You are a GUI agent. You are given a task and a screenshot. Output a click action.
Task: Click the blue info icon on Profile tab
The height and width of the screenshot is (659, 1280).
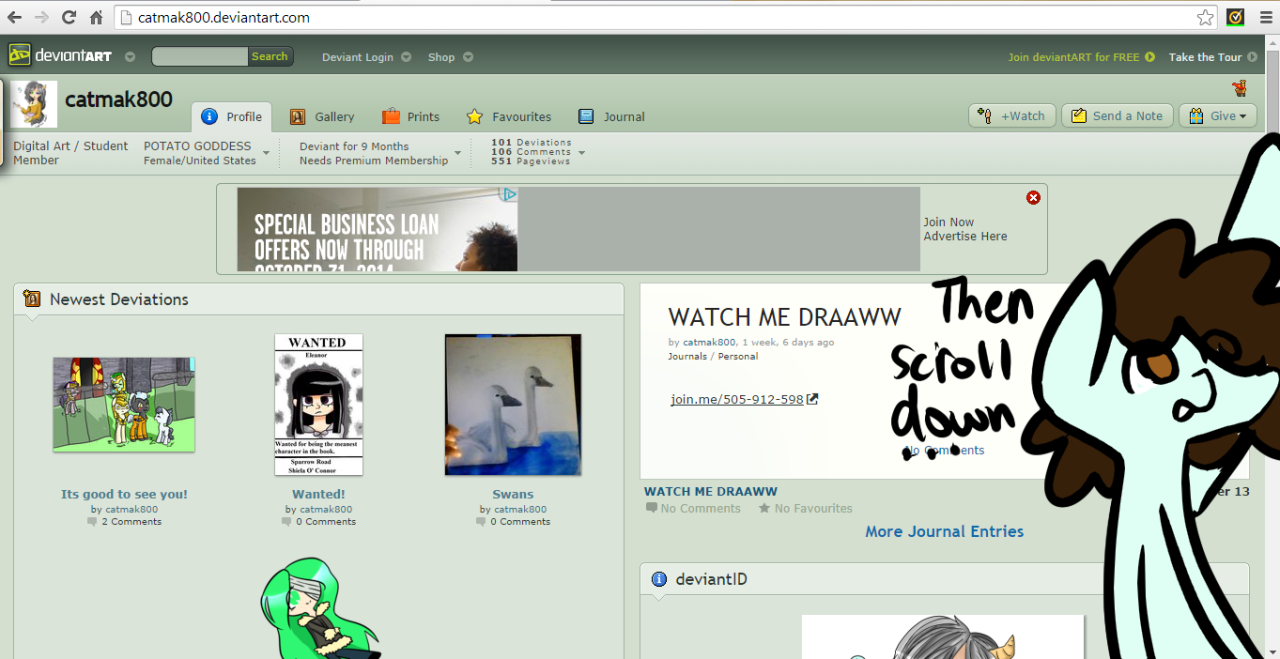click(209, 117)
